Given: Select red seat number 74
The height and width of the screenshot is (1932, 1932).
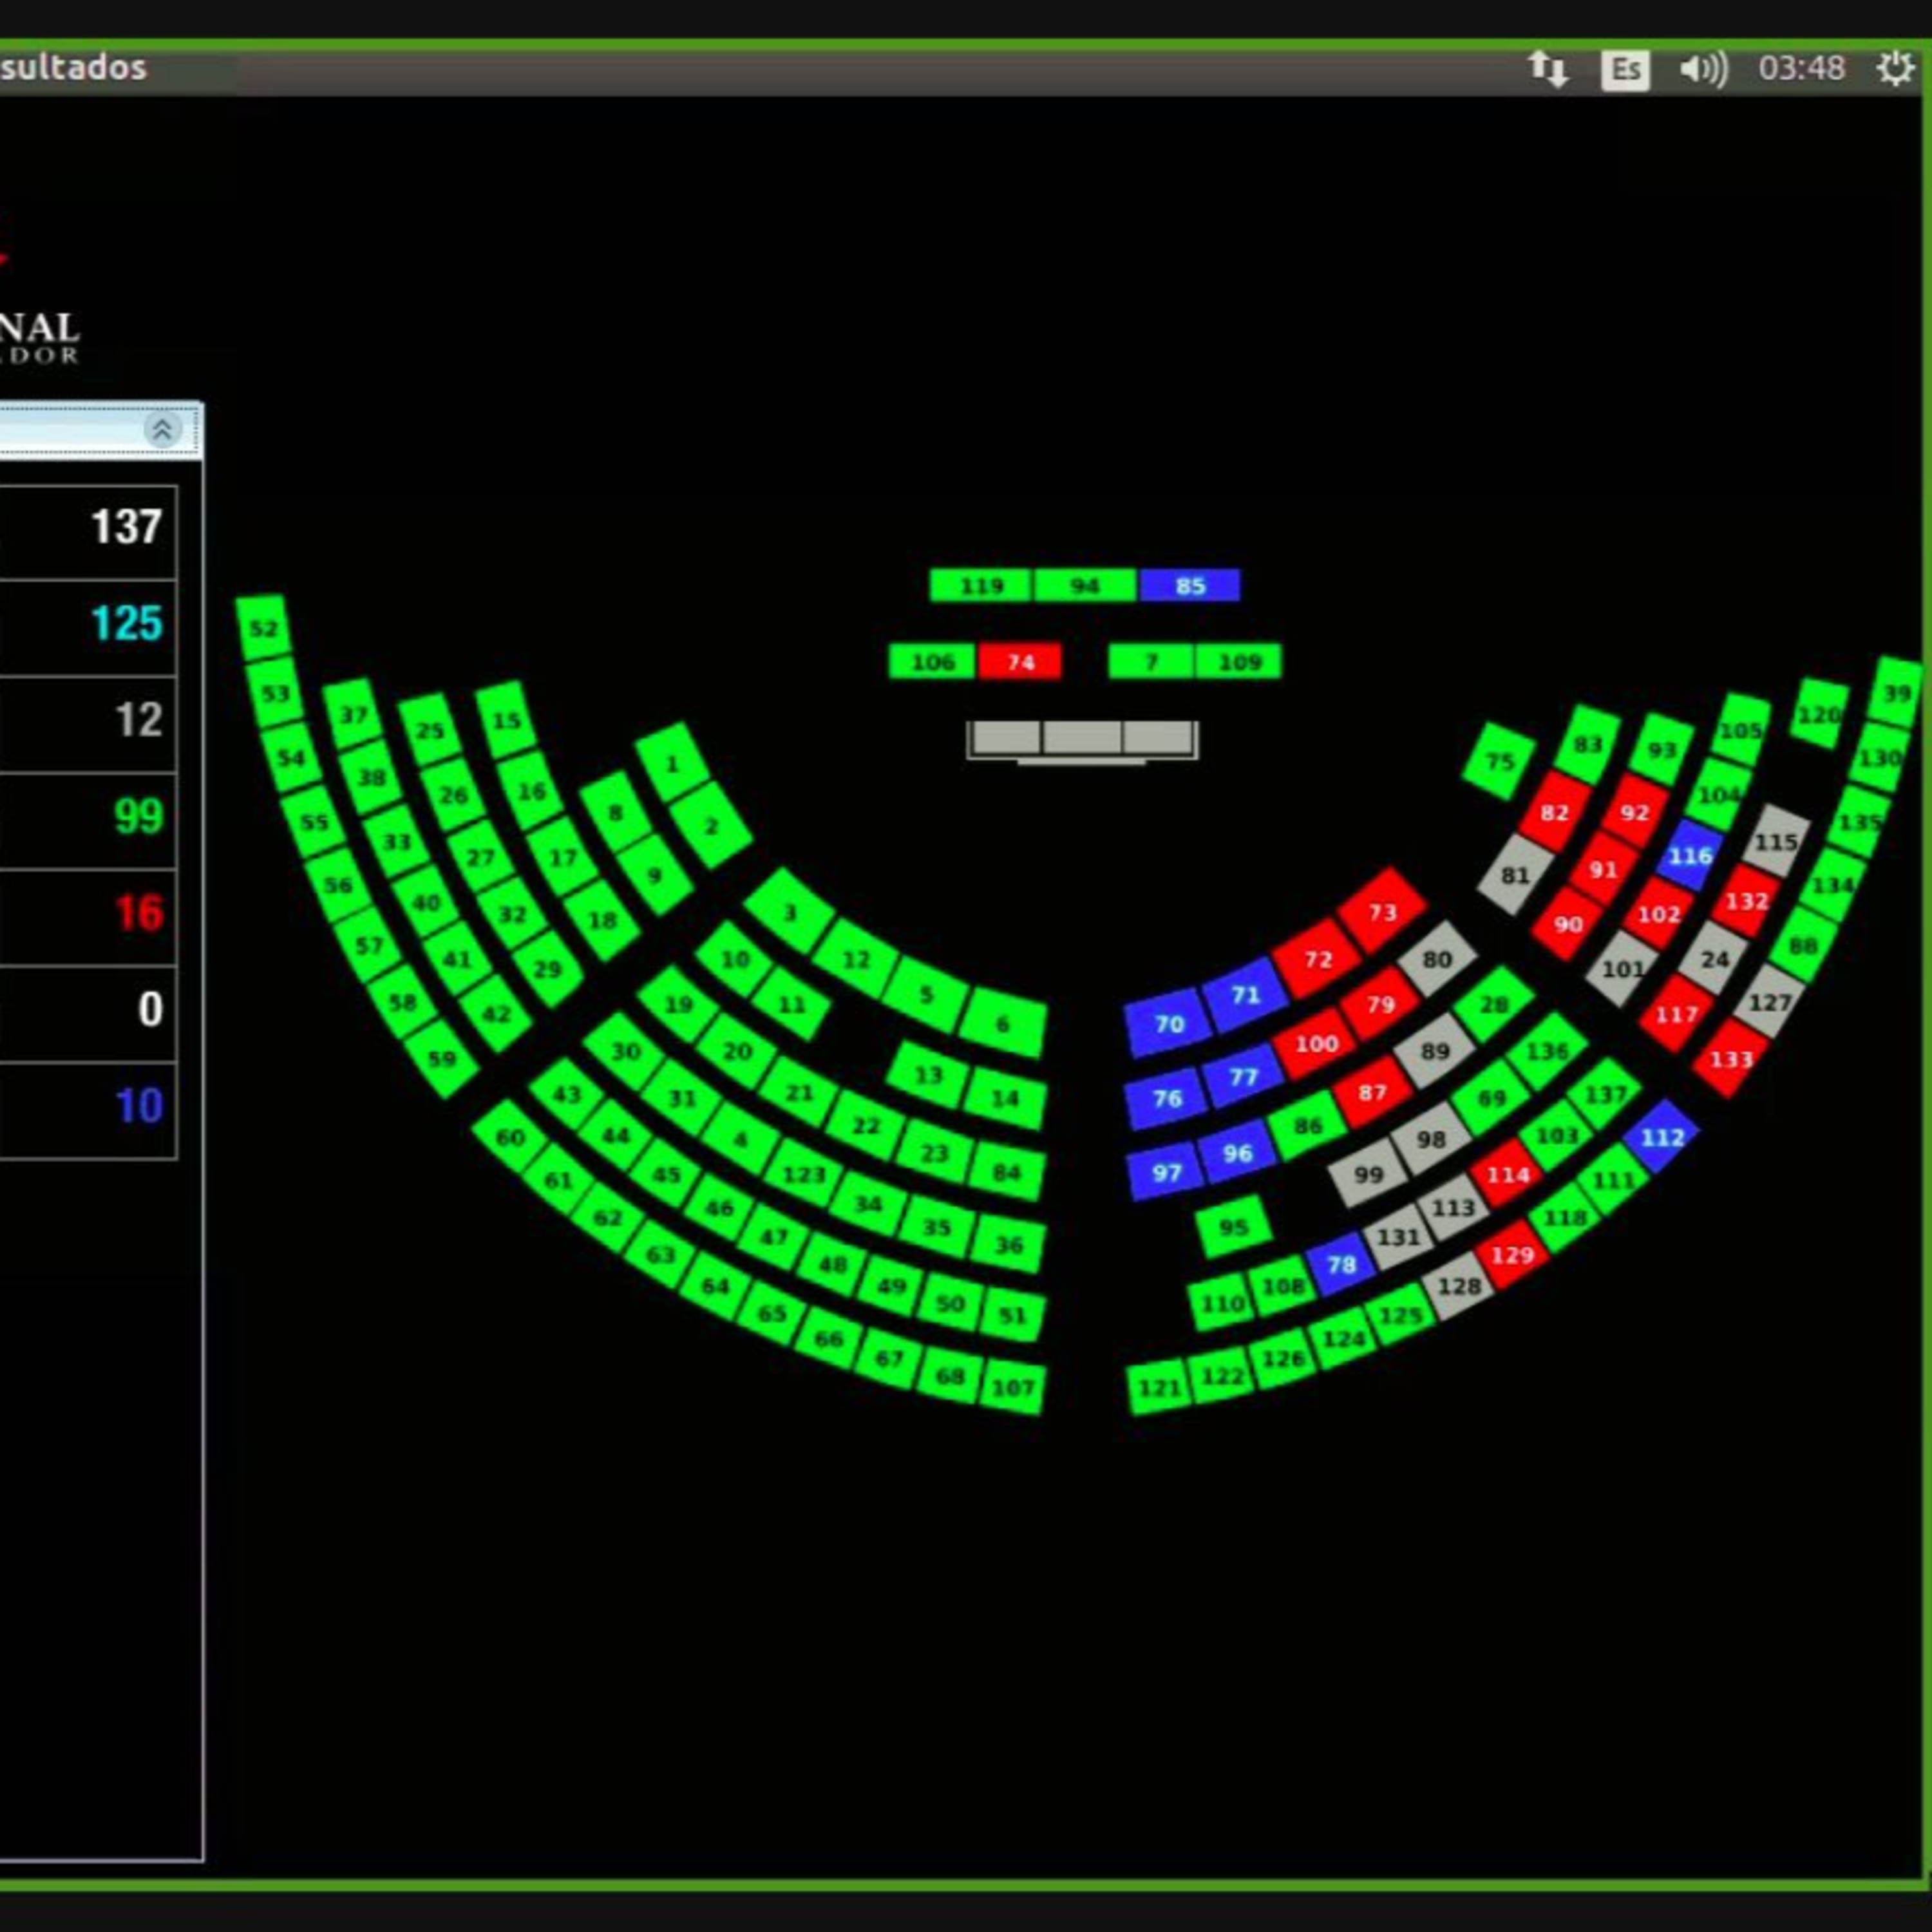Looking at the screenshot, I should coord(1020,661).
